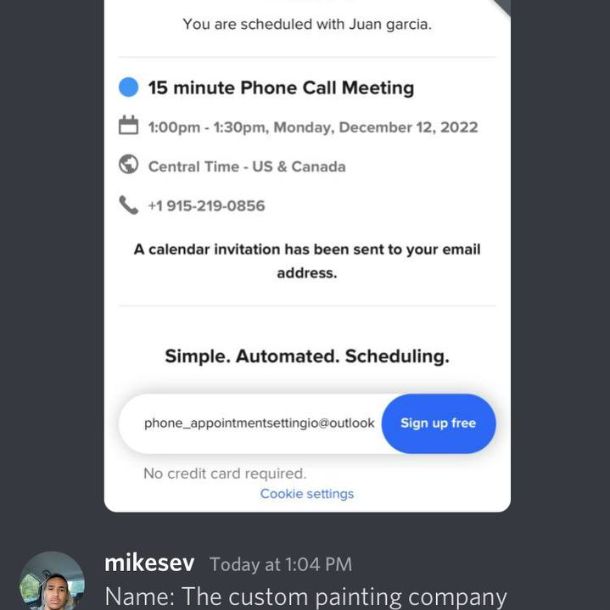The image size is (610, 610).
Task: Click the Central Time - US & Canada text
Action: point(247,167)
